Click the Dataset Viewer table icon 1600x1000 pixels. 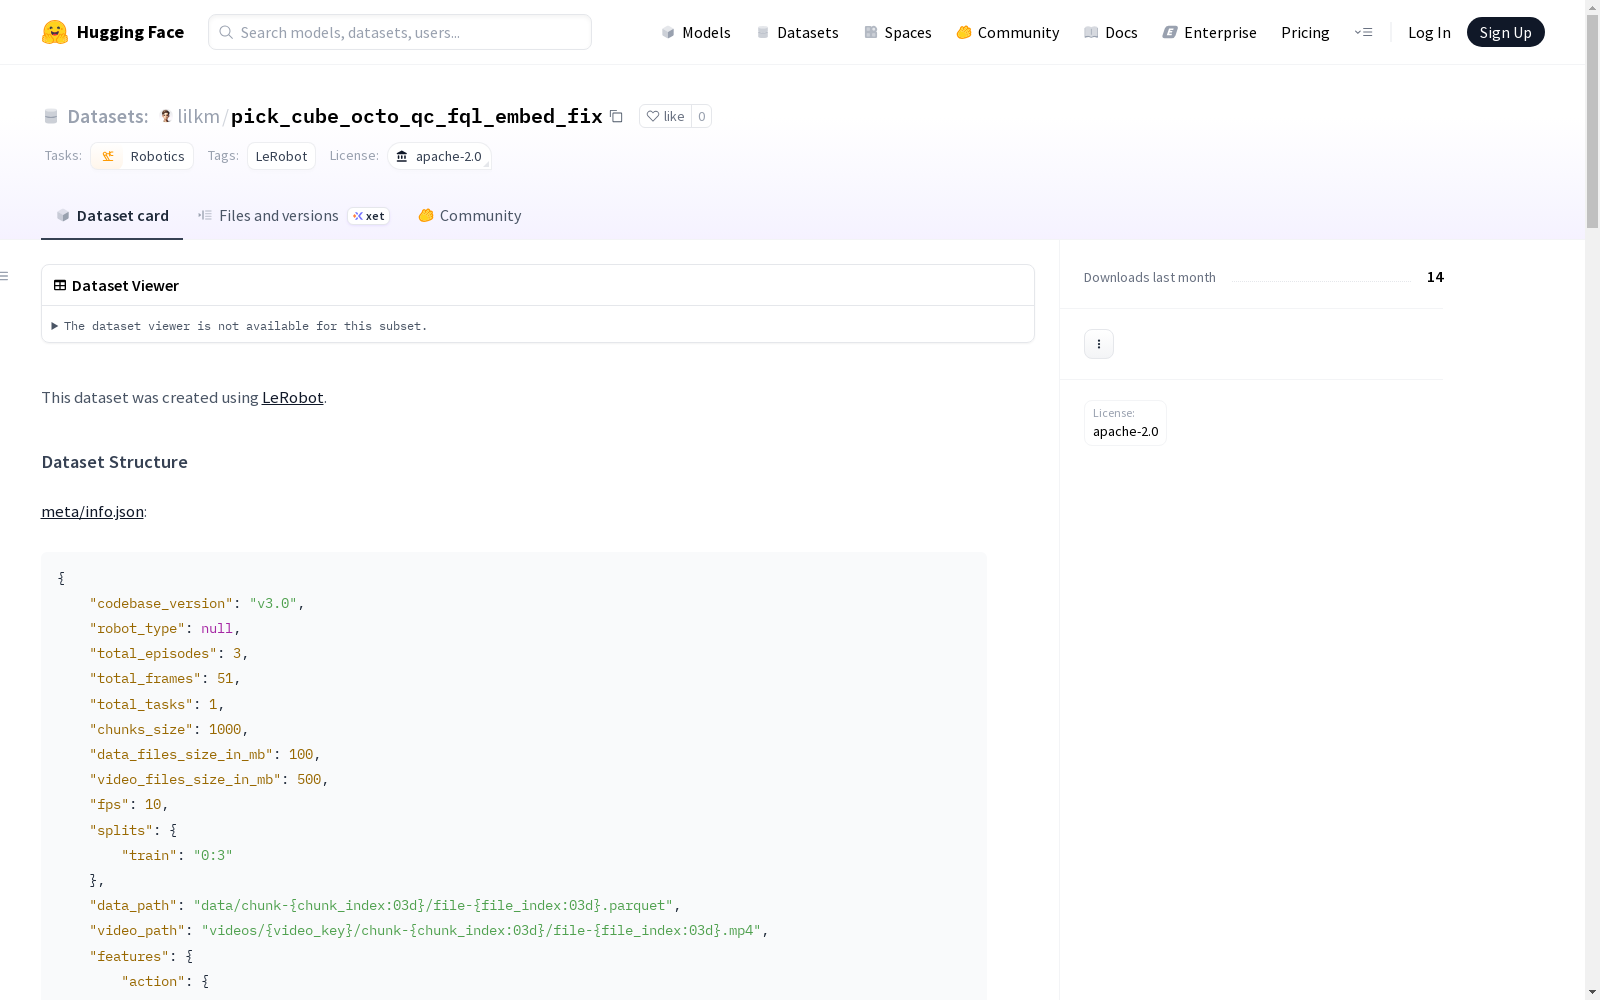click(x=60, y=285)
